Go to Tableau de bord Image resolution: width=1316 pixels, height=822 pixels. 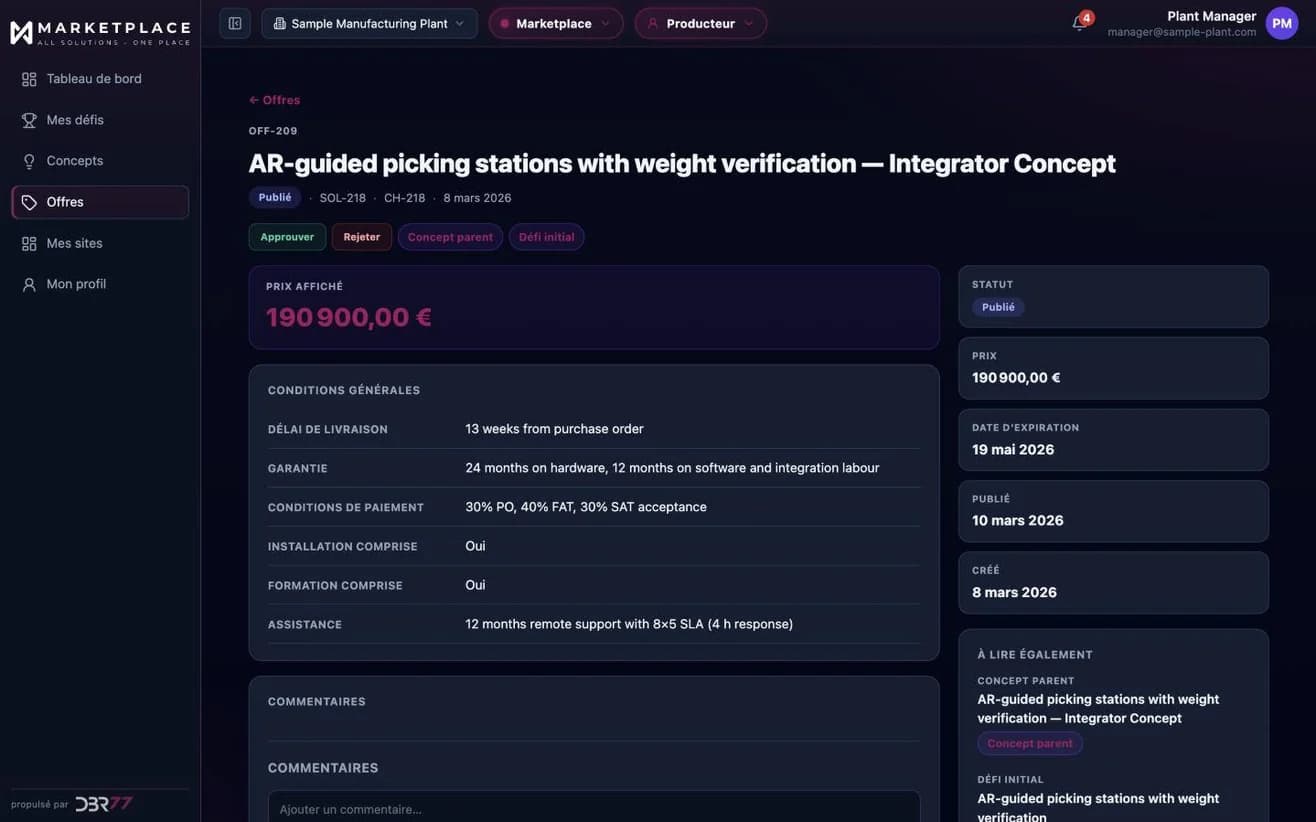[x=100, y=79]
